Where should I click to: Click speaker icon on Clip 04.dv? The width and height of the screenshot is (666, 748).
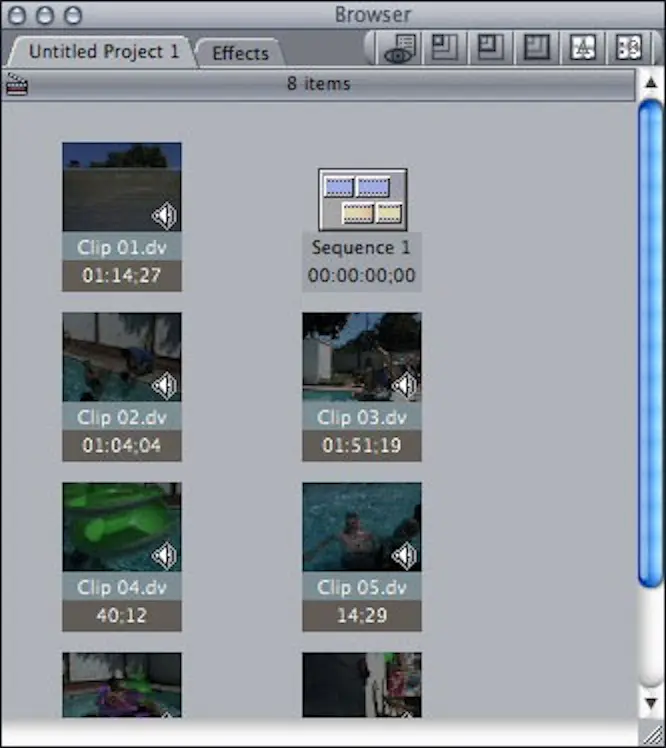[165, 555]
